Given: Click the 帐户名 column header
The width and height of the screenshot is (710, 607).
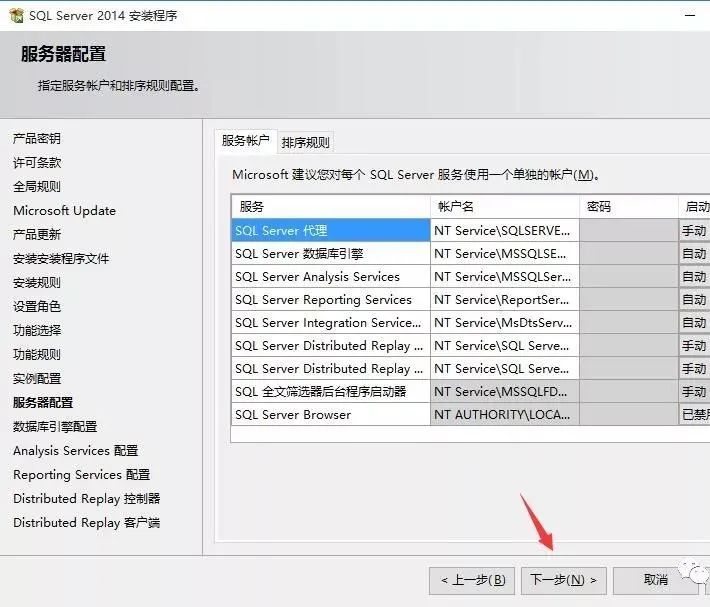Looking at the screenshot, I should 505,207.
